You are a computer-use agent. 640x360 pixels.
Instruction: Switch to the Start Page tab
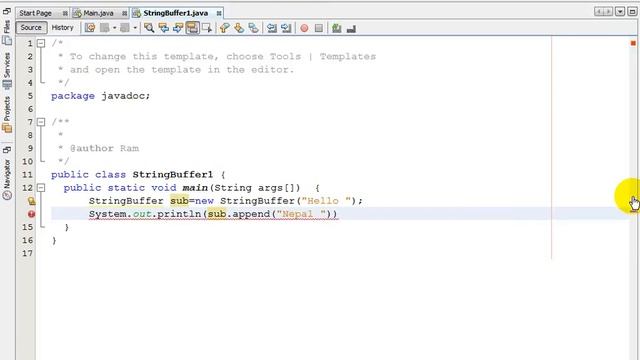(x=36, y=13)
